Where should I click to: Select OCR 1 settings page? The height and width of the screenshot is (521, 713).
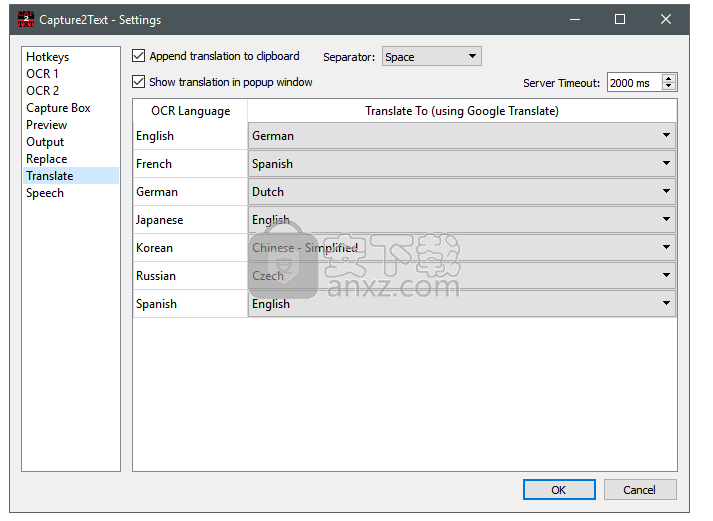70,74
